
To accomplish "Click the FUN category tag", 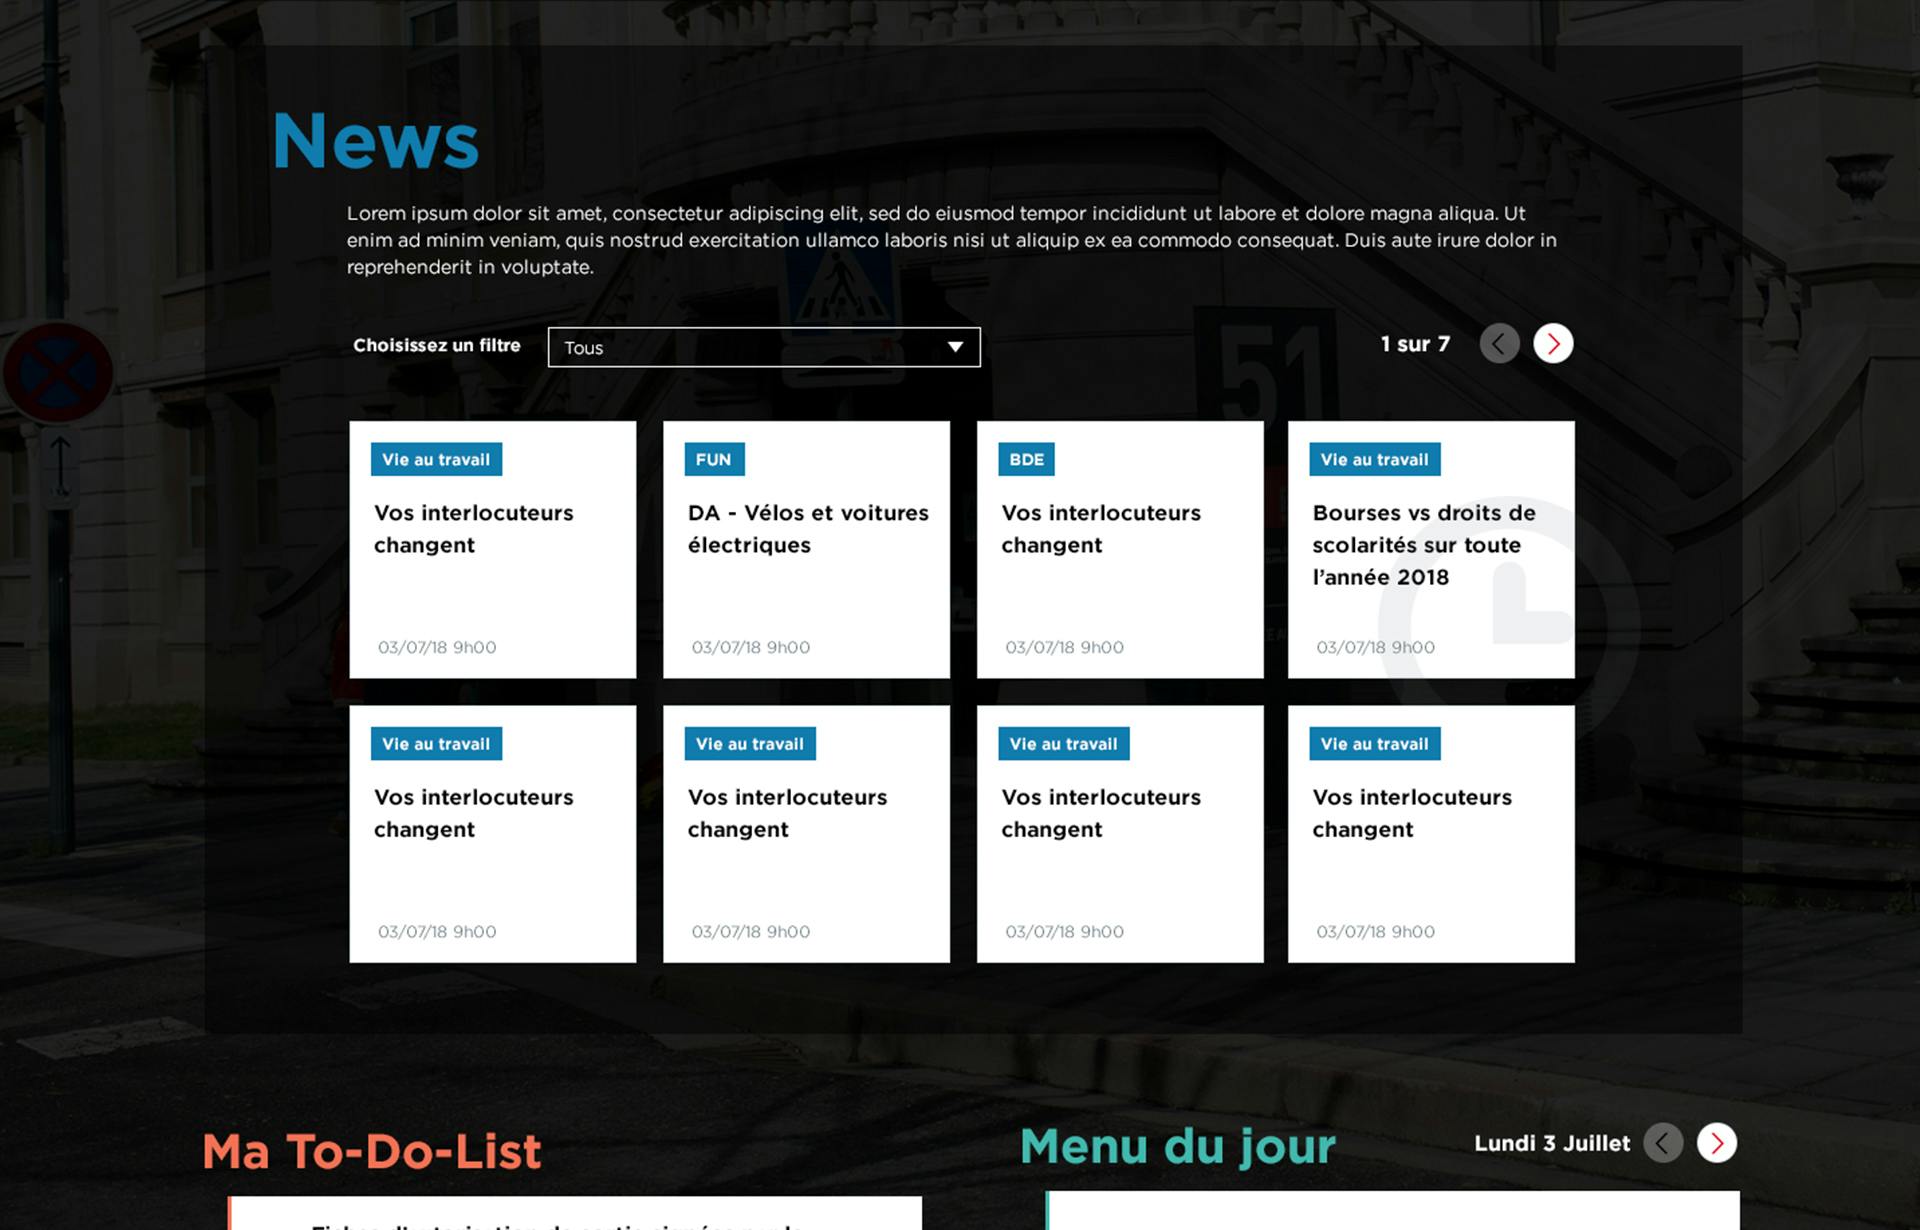I will point(713,460).
